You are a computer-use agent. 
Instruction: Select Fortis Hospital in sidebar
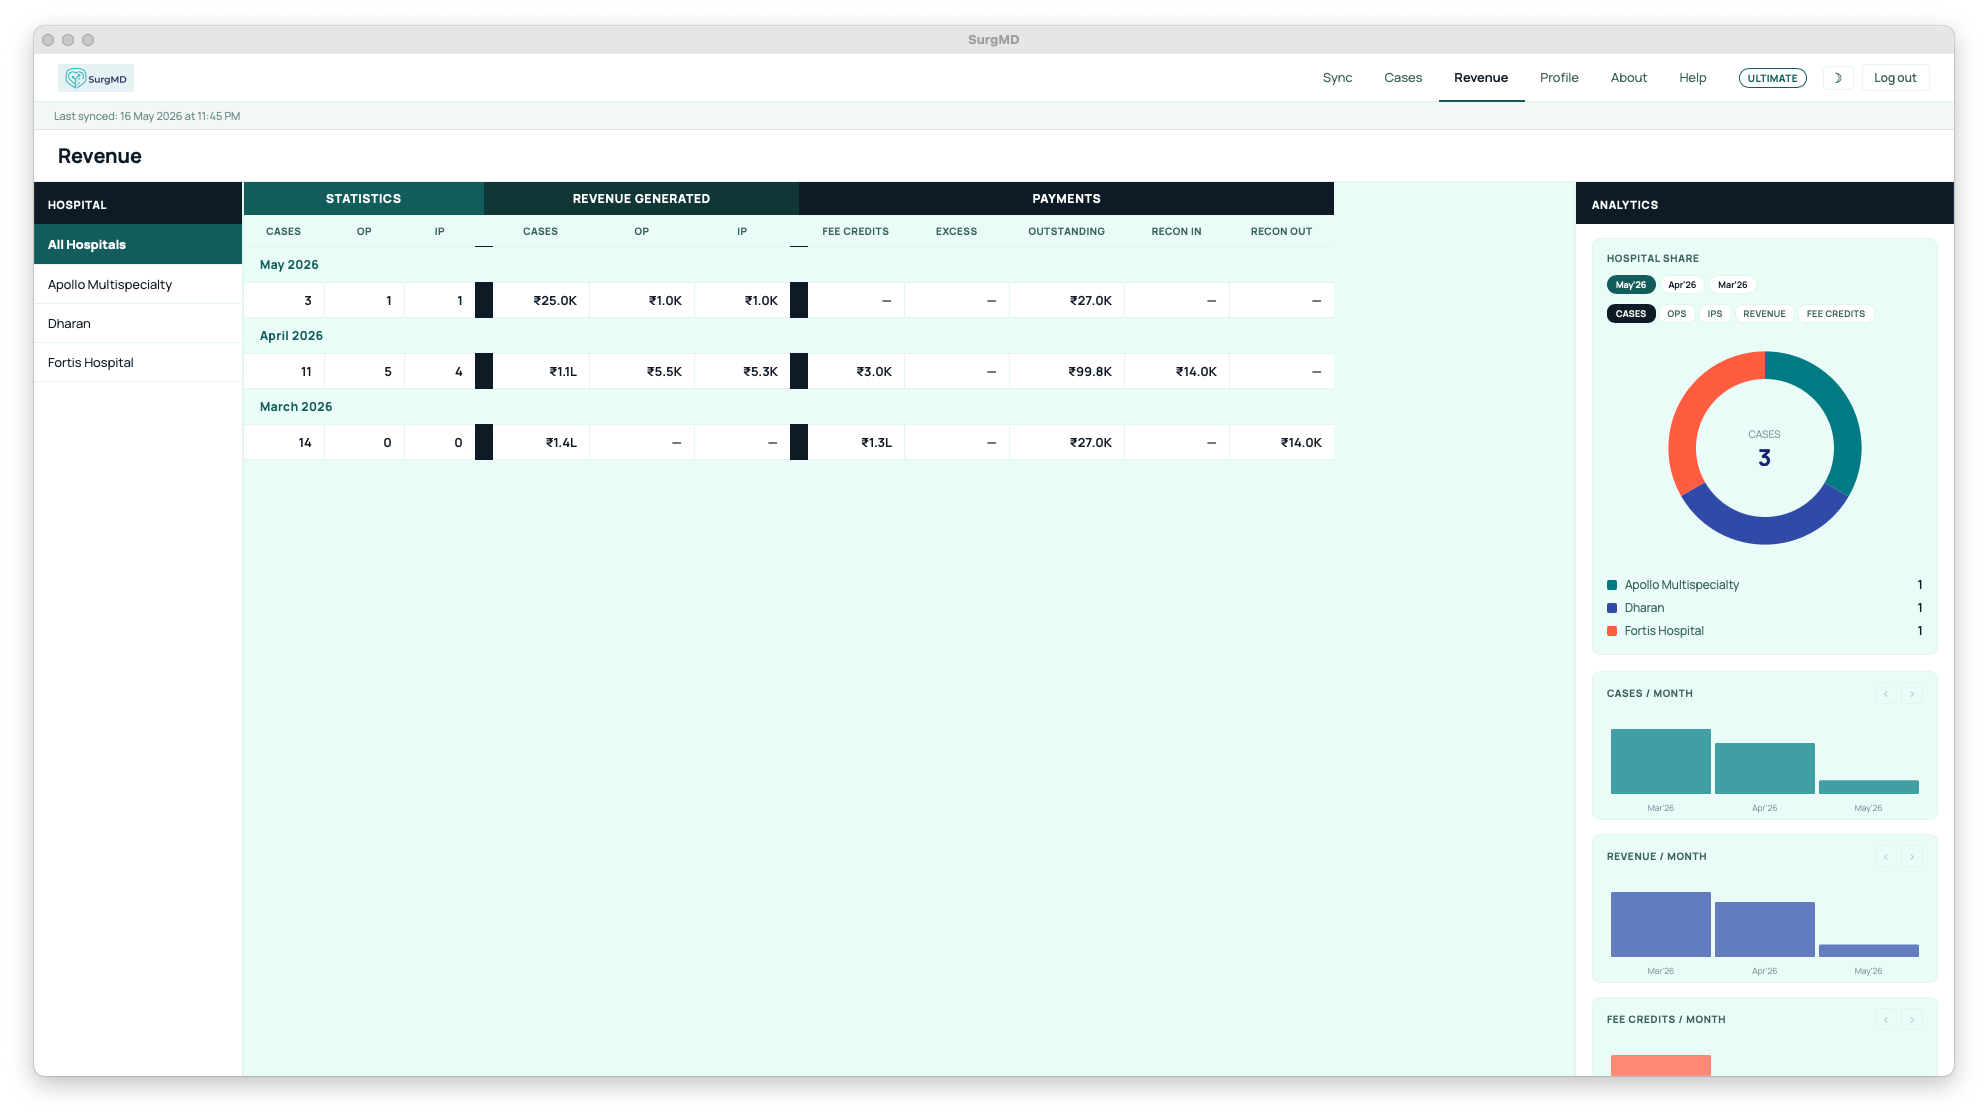138,363
